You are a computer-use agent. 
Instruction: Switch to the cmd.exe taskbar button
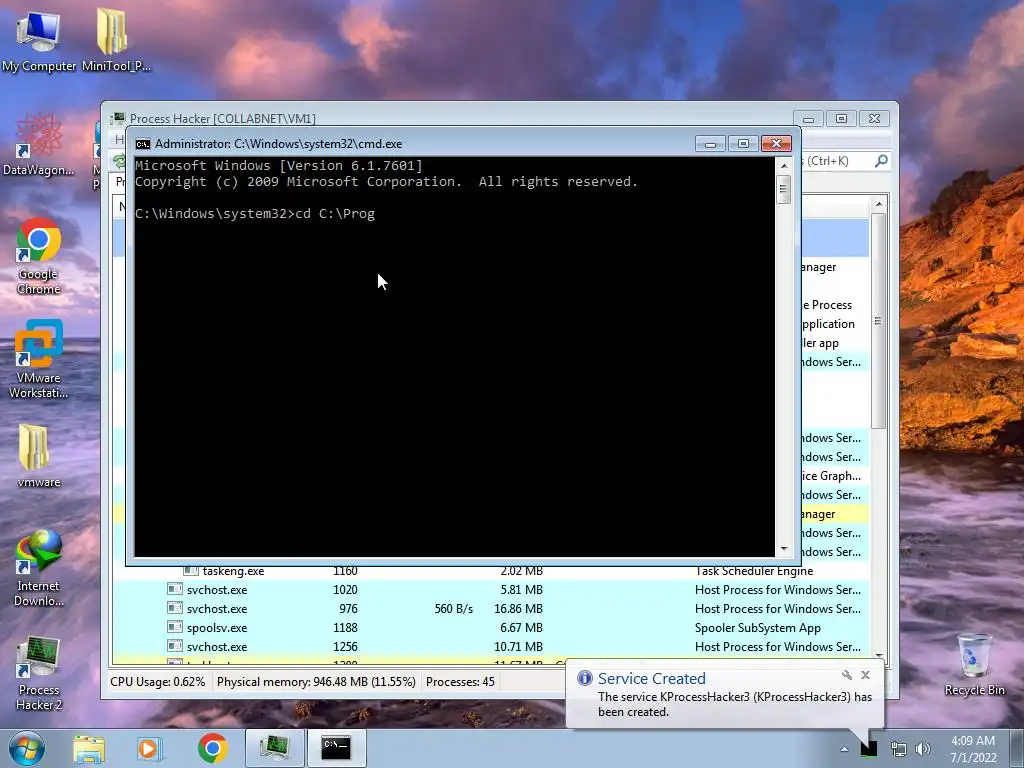[x=336, y=748]
